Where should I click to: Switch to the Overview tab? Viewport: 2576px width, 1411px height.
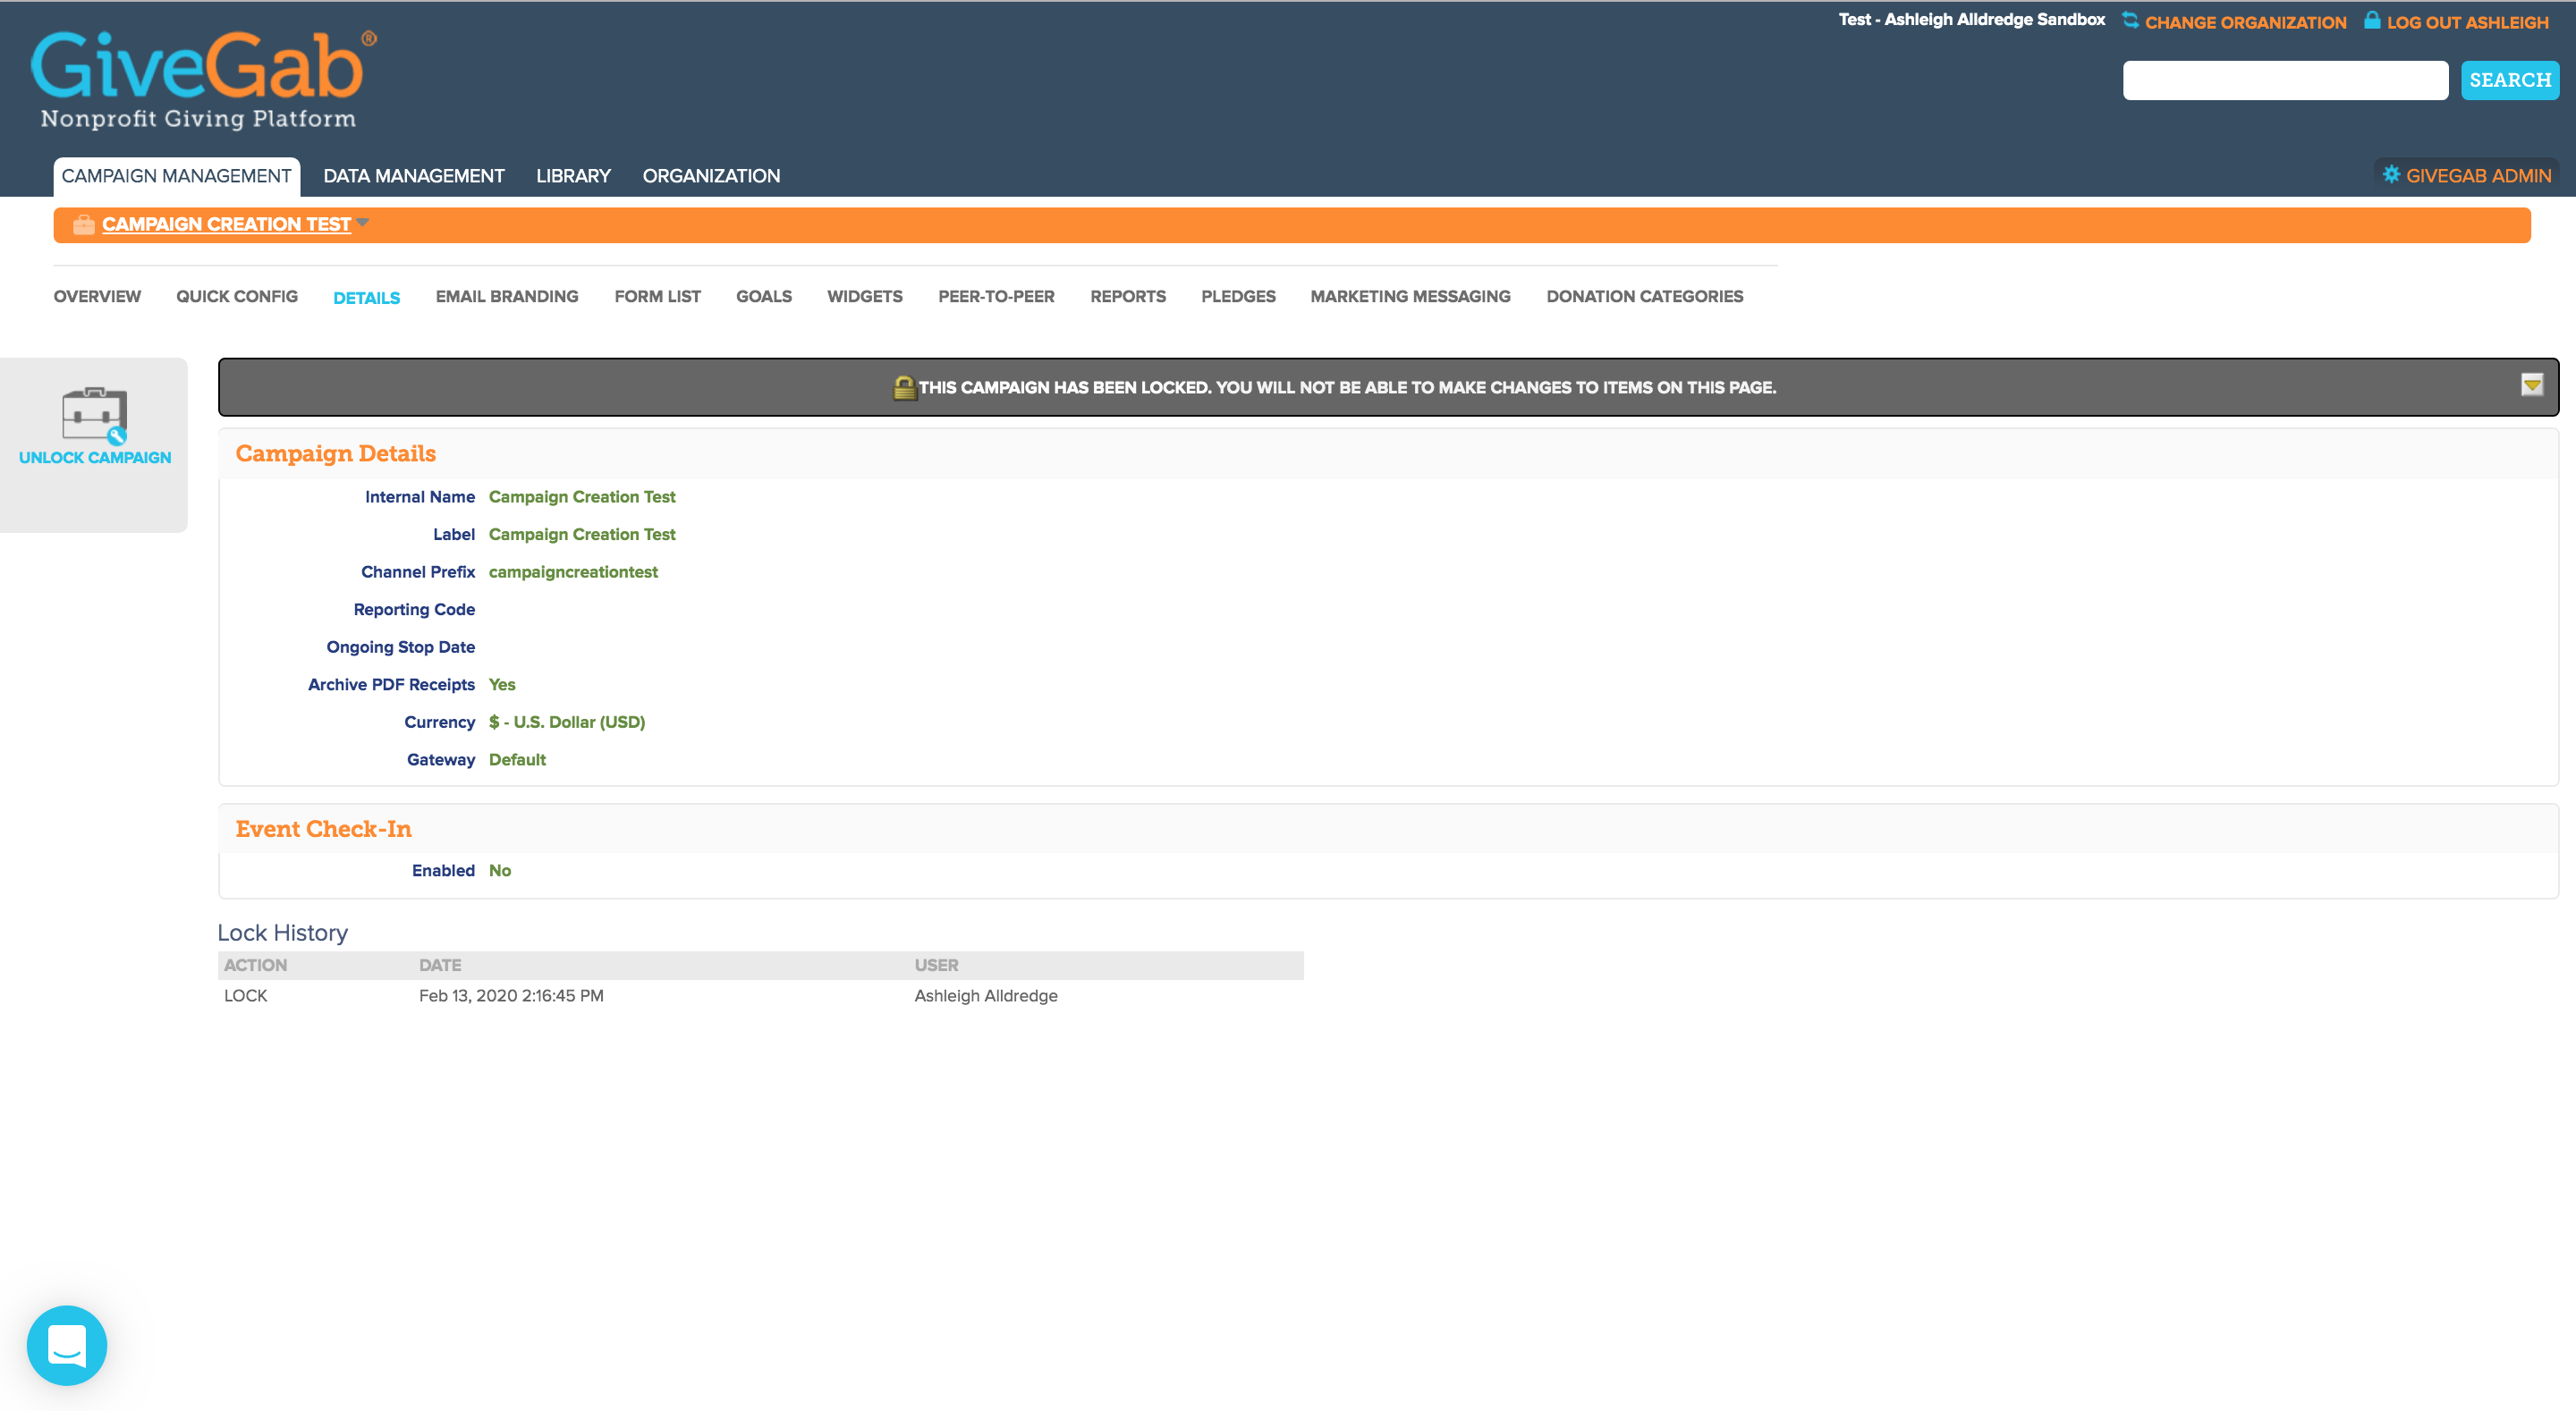coord(97,296)
